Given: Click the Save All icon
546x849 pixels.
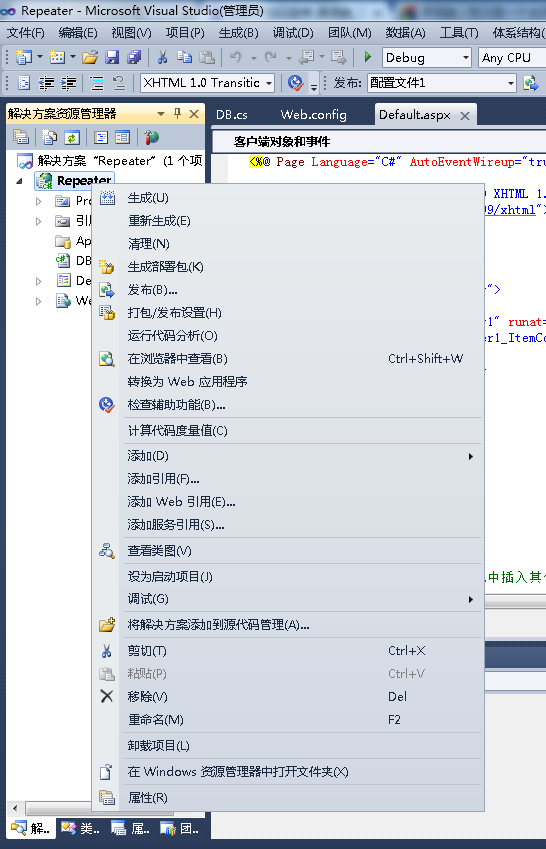Looking at the screenshot, I should tap(133, 57).
